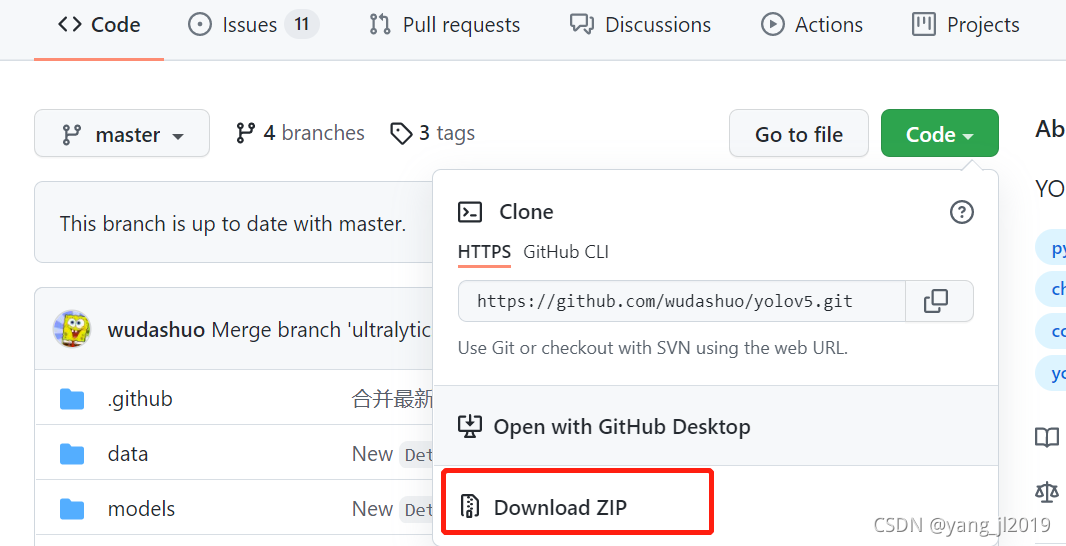
Task: Click the data row commit message
Action: 392,454
